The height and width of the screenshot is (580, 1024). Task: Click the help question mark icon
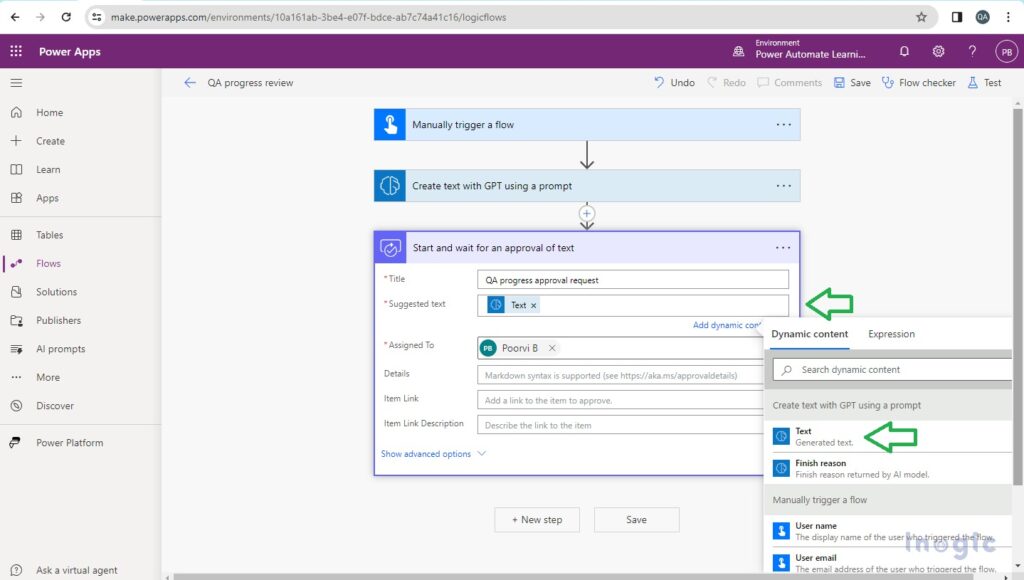[972, 52]
